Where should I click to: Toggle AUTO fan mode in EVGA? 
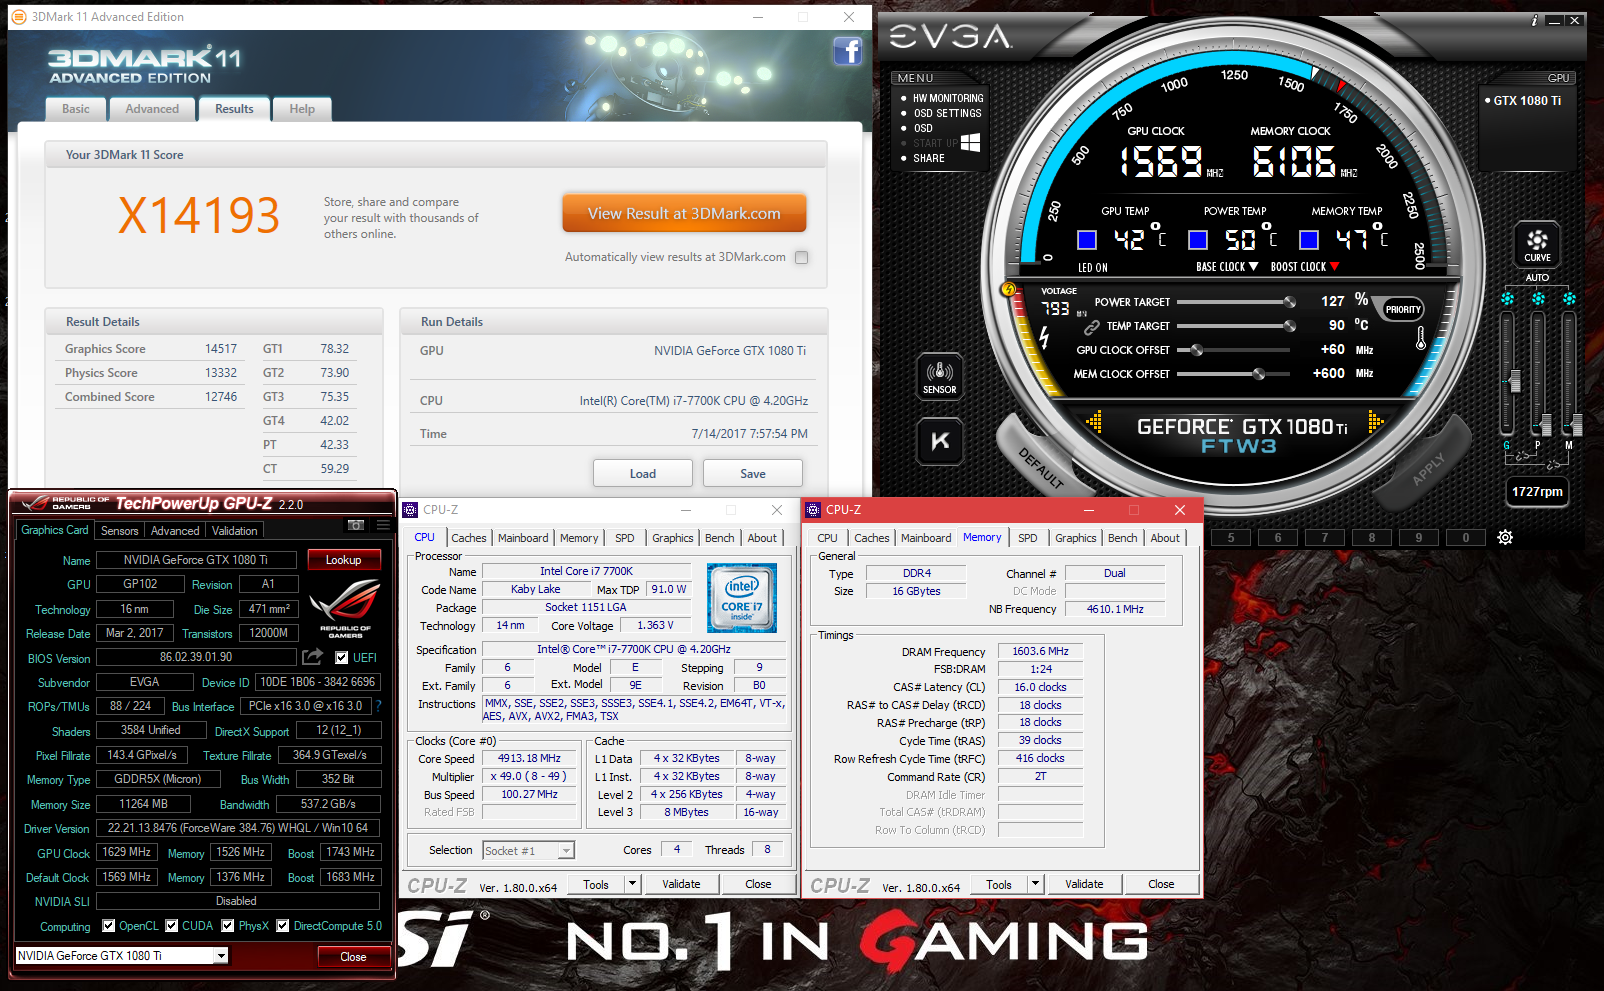1537,277
